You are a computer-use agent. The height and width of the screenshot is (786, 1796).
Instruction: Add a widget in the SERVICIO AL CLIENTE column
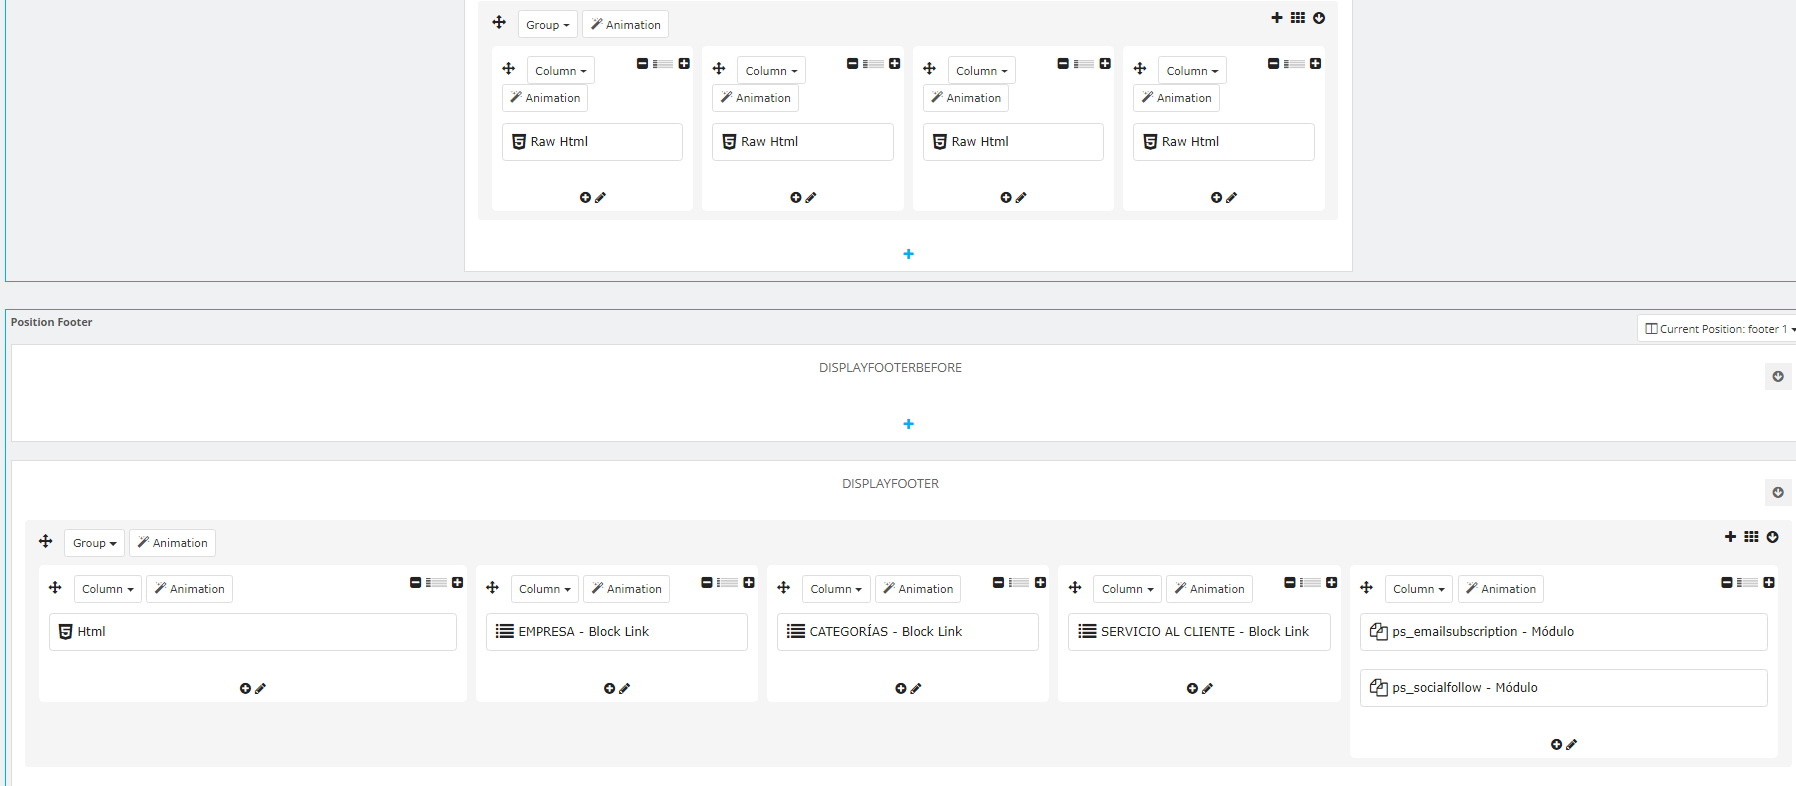(1192, 688)
